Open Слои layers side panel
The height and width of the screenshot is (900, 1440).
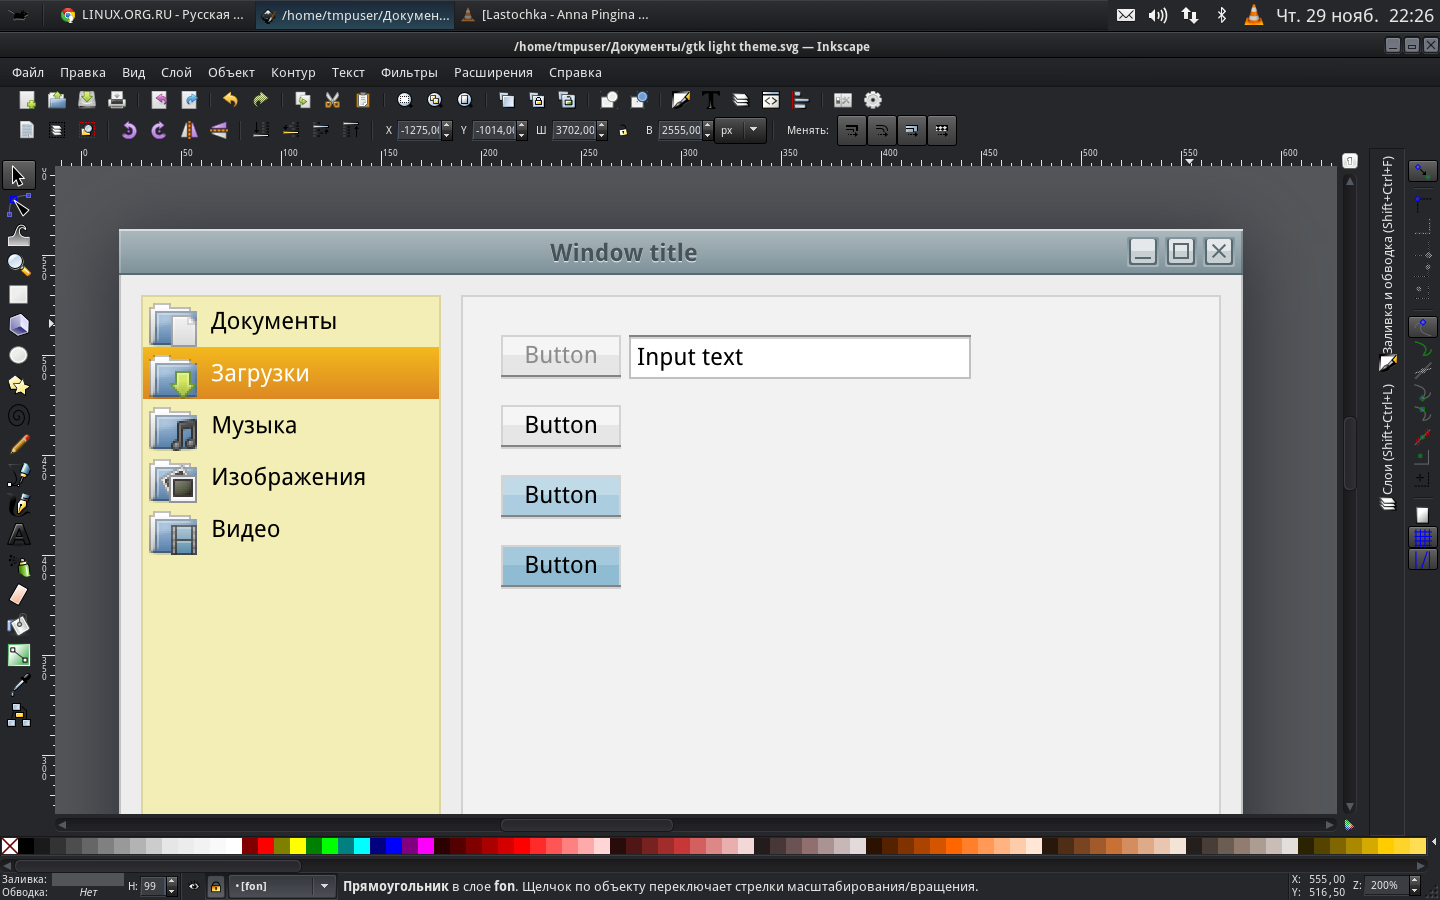1388,446
